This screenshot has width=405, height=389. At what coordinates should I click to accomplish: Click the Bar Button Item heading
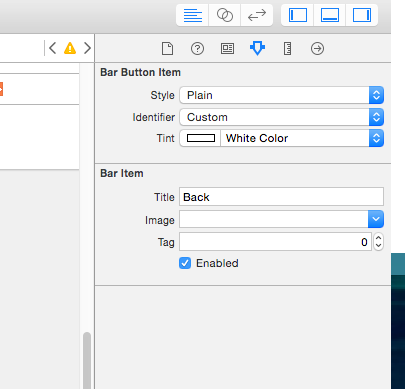(x=140, y=72)
